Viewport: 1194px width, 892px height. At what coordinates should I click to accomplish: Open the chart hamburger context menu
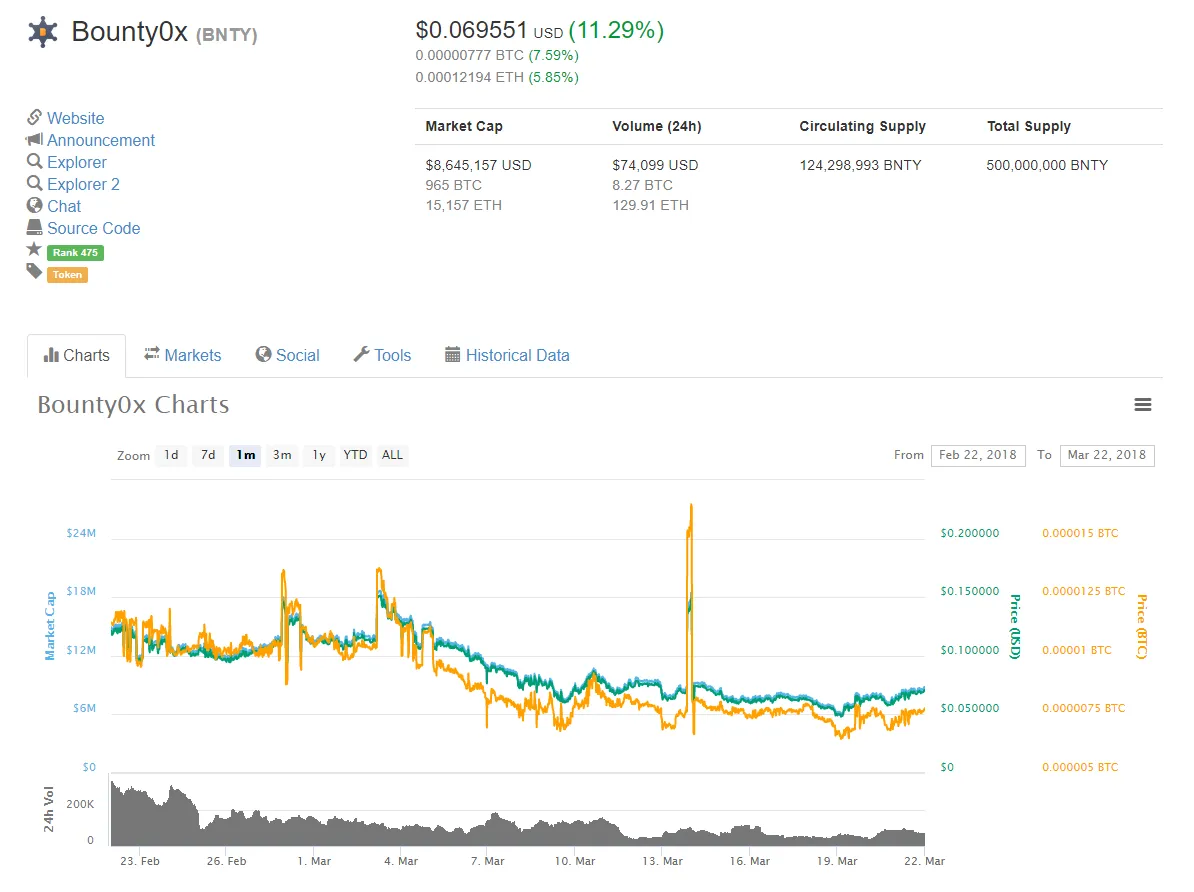1142,405
